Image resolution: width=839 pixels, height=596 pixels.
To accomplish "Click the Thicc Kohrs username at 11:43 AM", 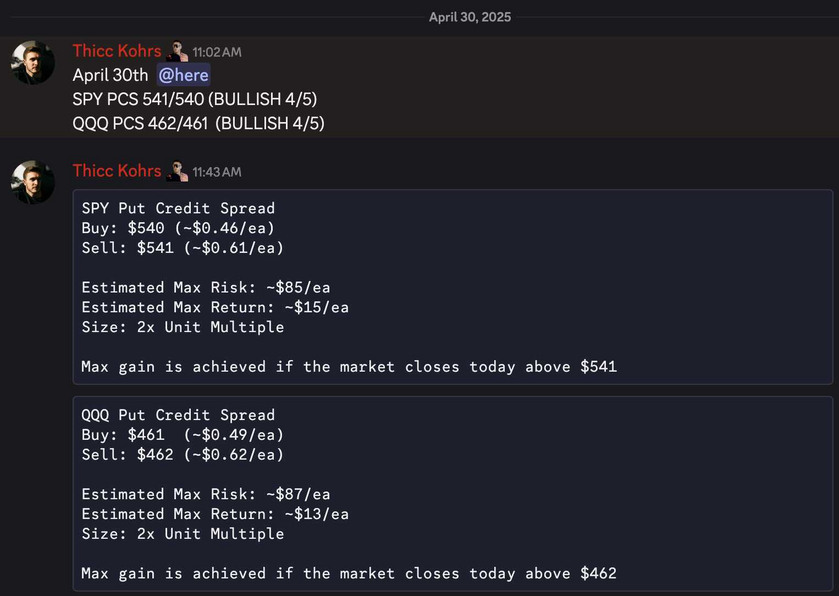I will coord(117,171).
